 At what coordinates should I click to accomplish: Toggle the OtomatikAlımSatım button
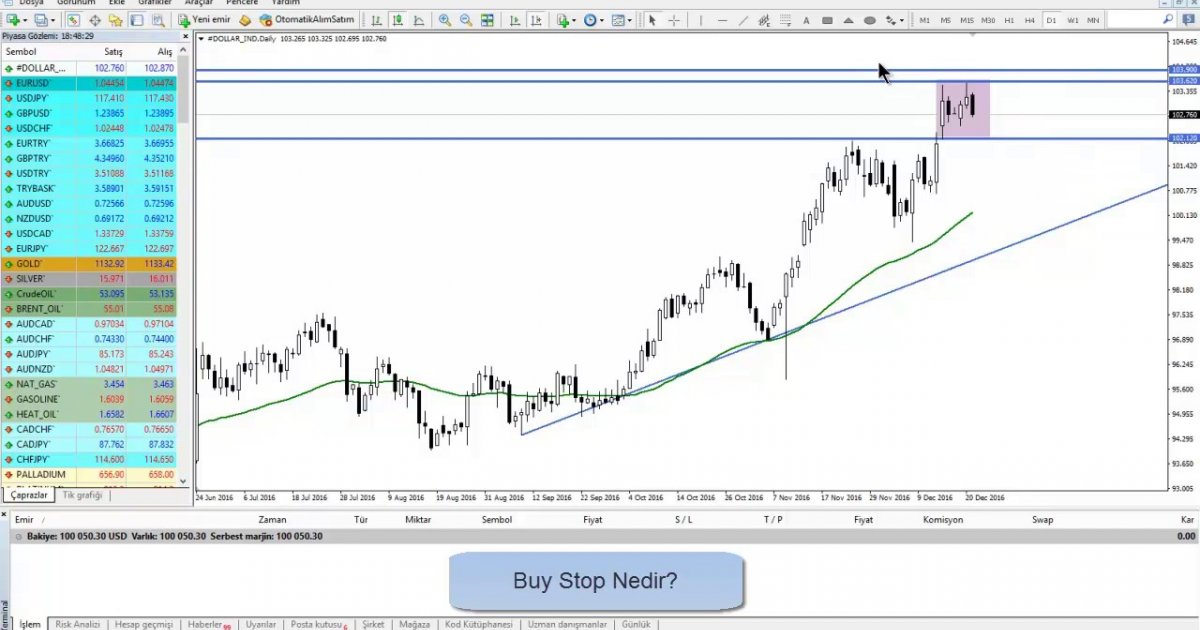306,20
